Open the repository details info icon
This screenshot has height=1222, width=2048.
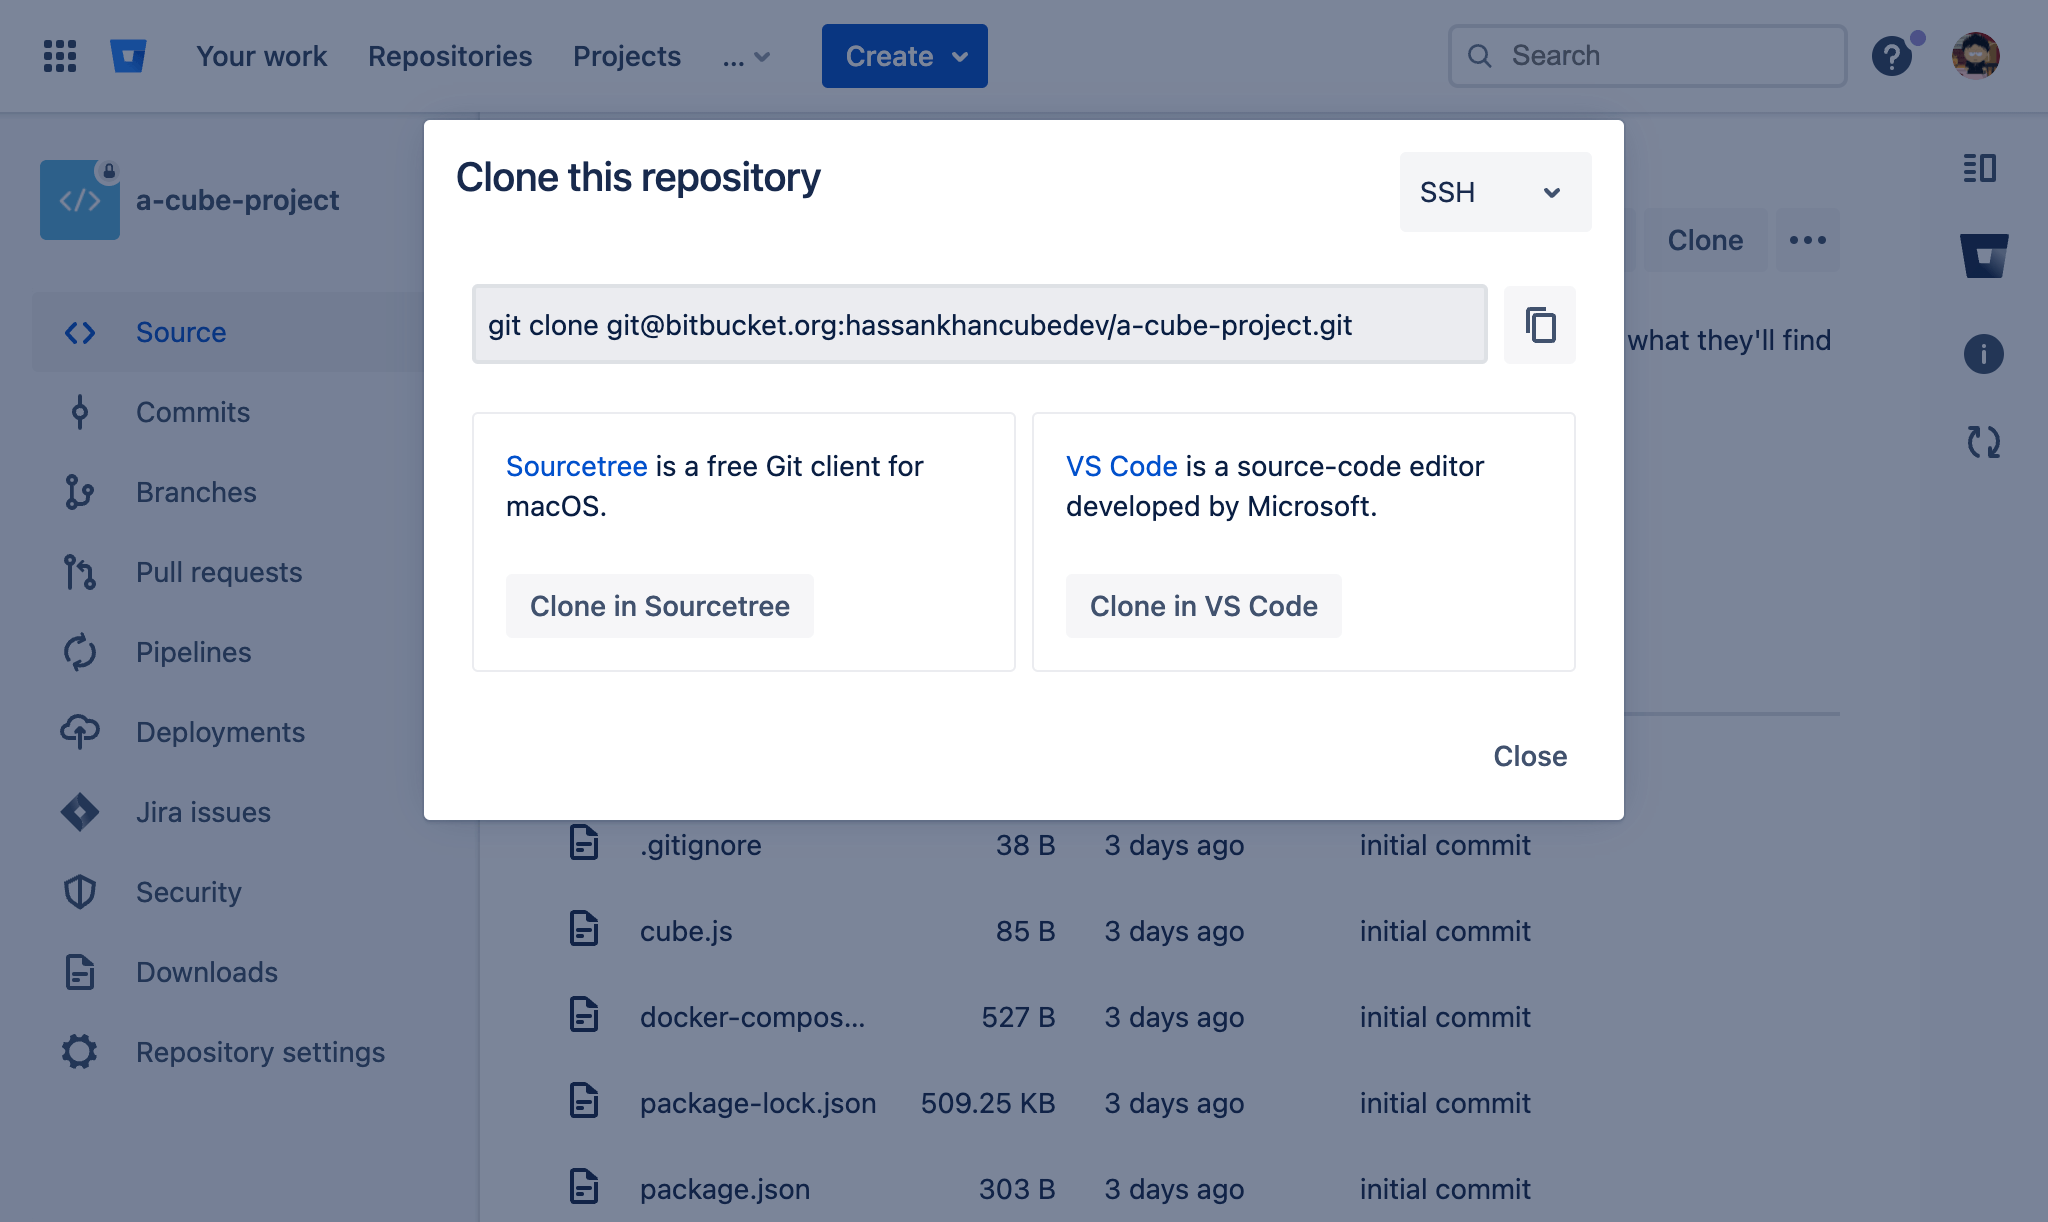[1984, 354]
